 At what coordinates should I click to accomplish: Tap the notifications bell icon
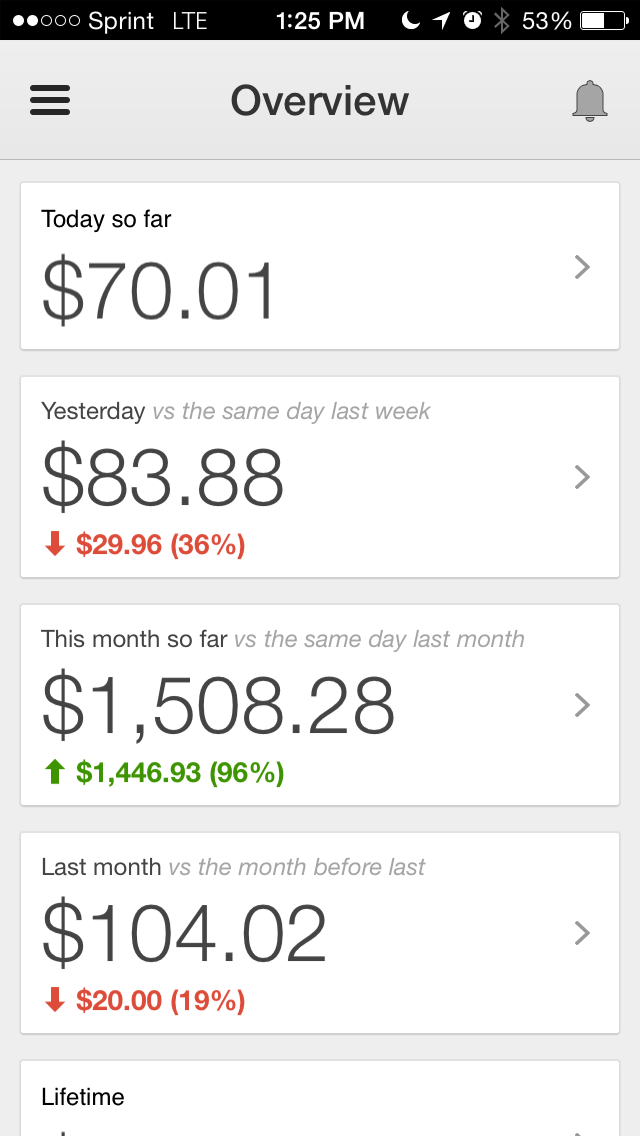[x=590, y=101]
